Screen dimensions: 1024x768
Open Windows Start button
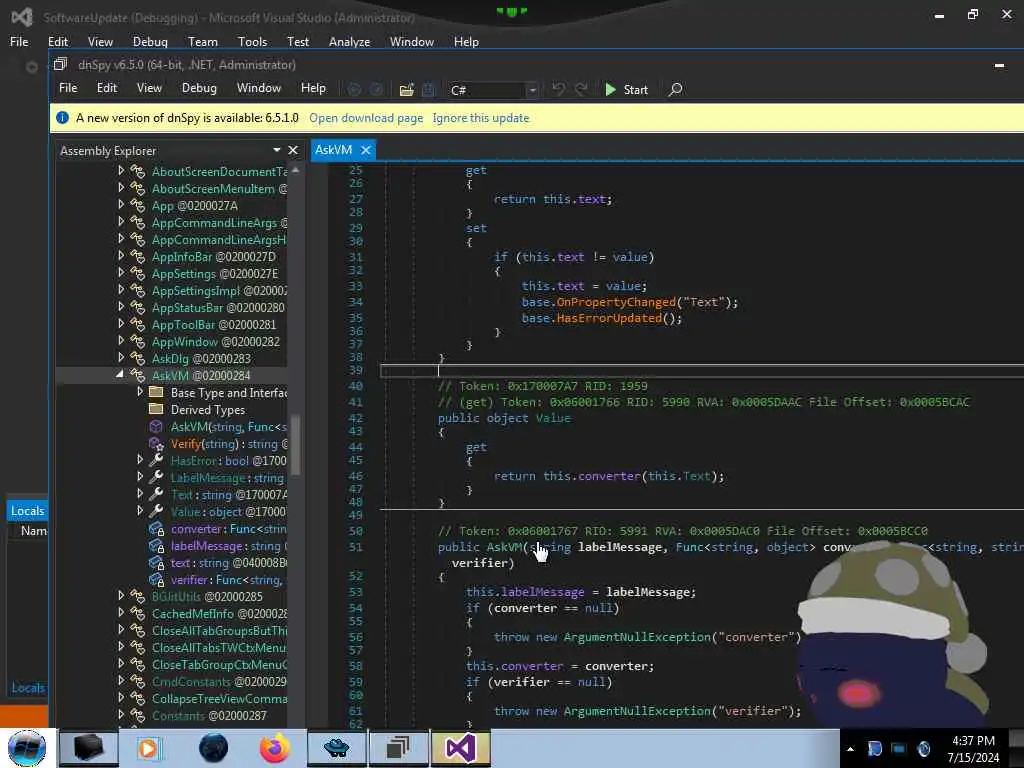[27, 748]
